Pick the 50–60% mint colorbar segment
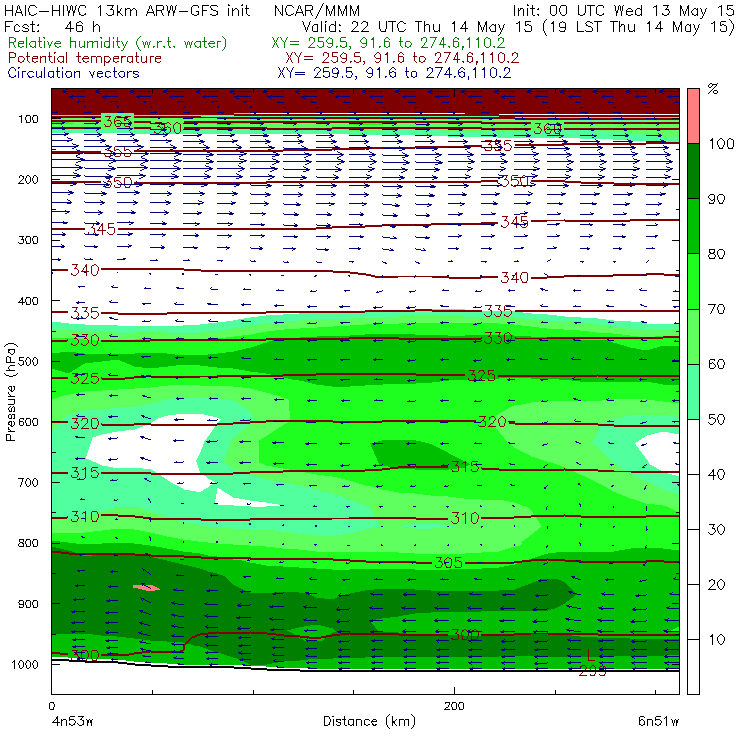740x740 pixels. click(693, 392)
